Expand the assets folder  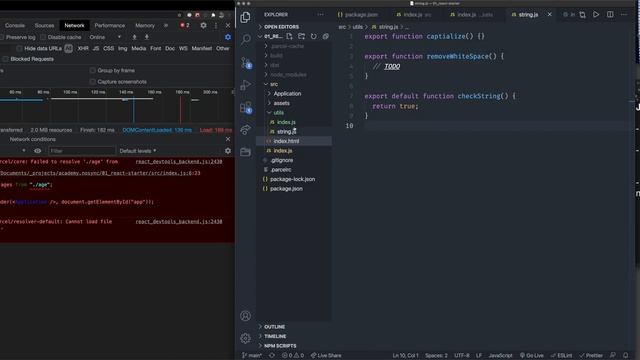[282, 103]
